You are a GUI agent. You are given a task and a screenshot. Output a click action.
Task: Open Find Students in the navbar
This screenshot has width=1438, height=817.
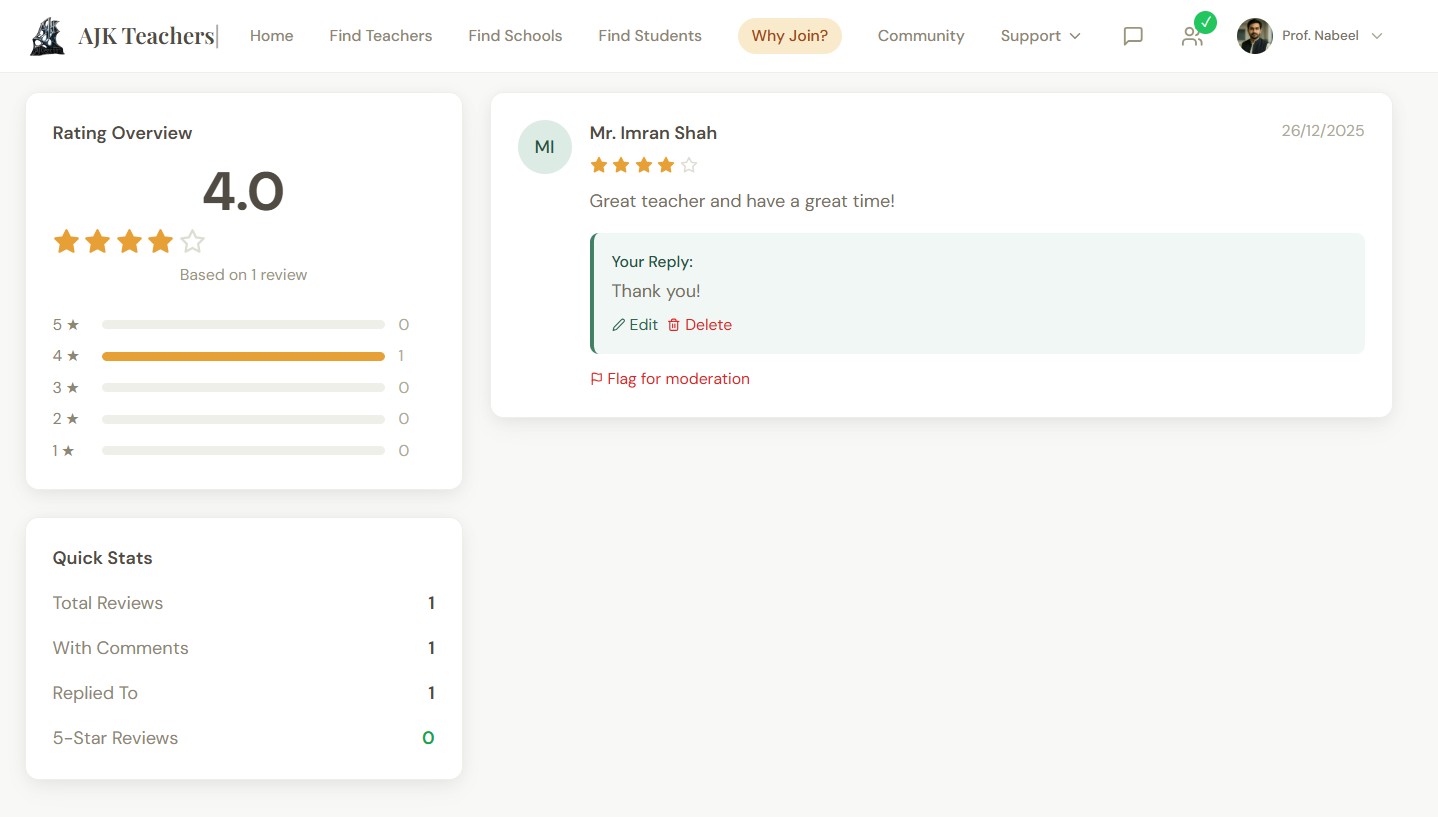[x=649, y=36]
